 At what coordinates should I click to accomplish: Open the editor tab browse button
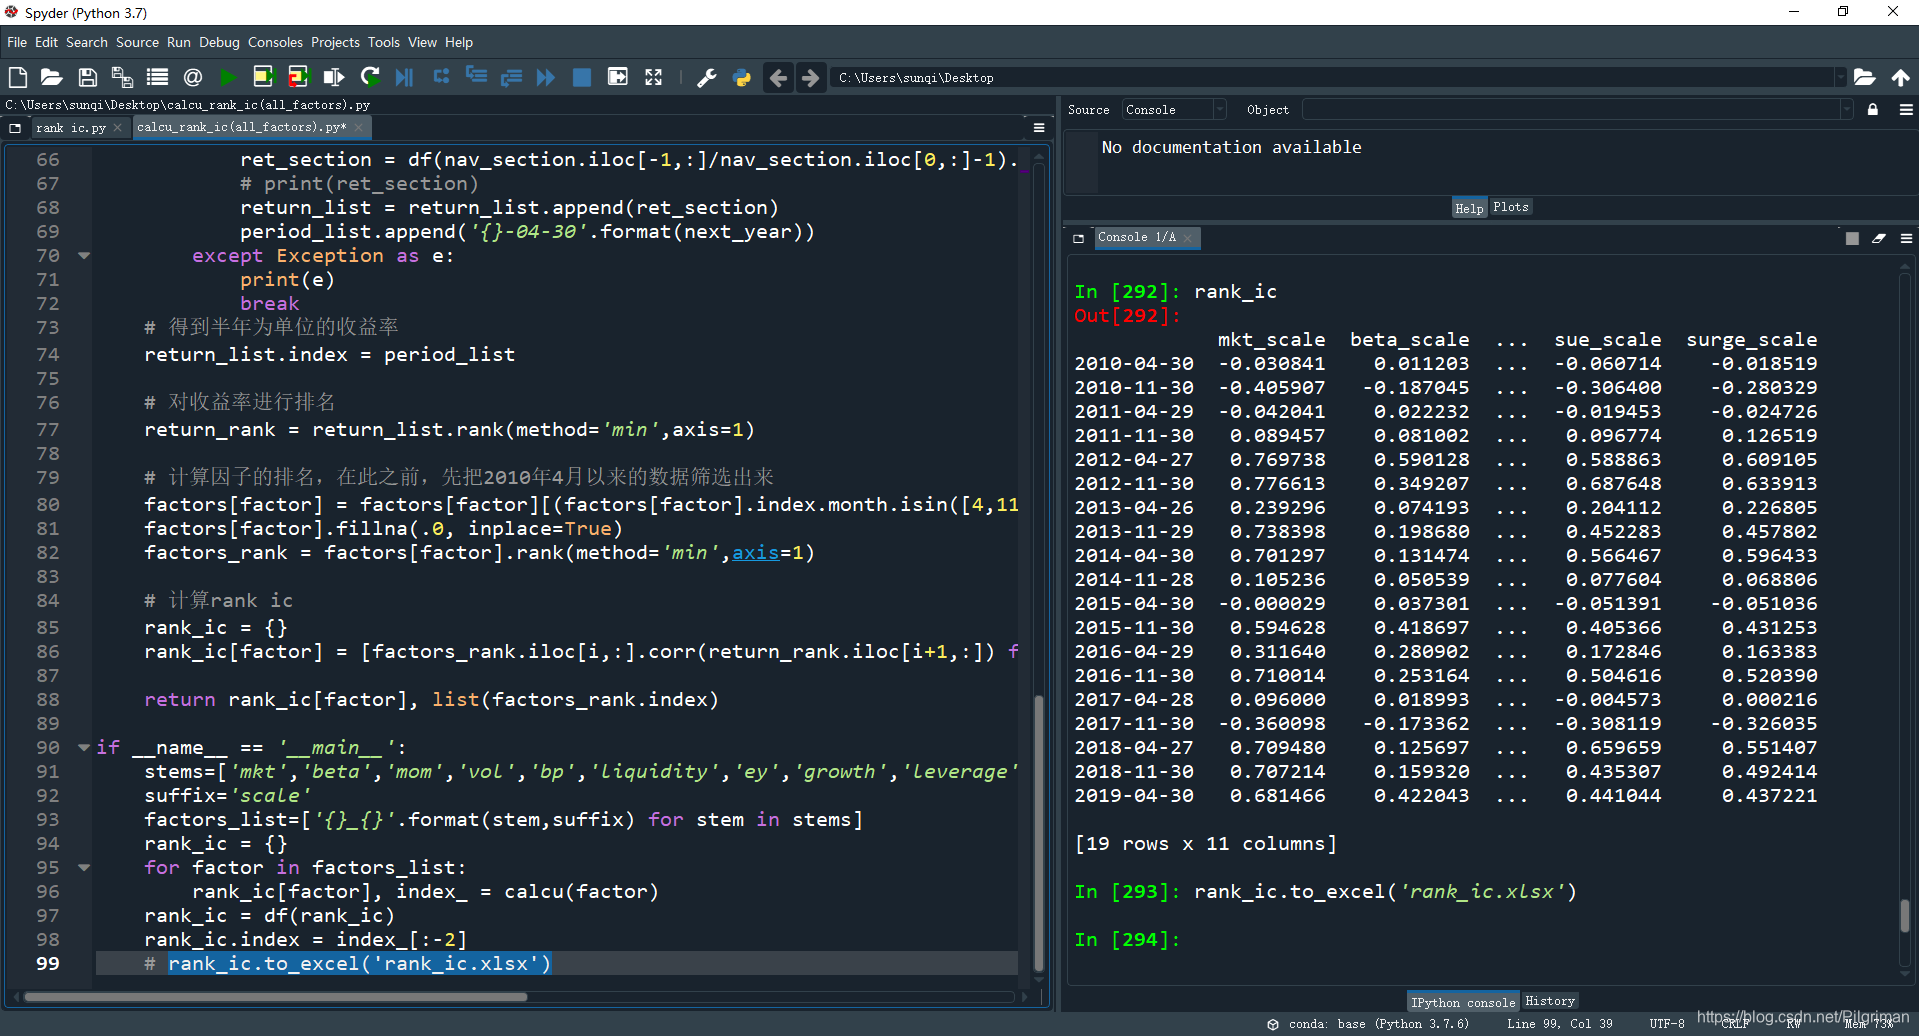(x=15, y=128)
